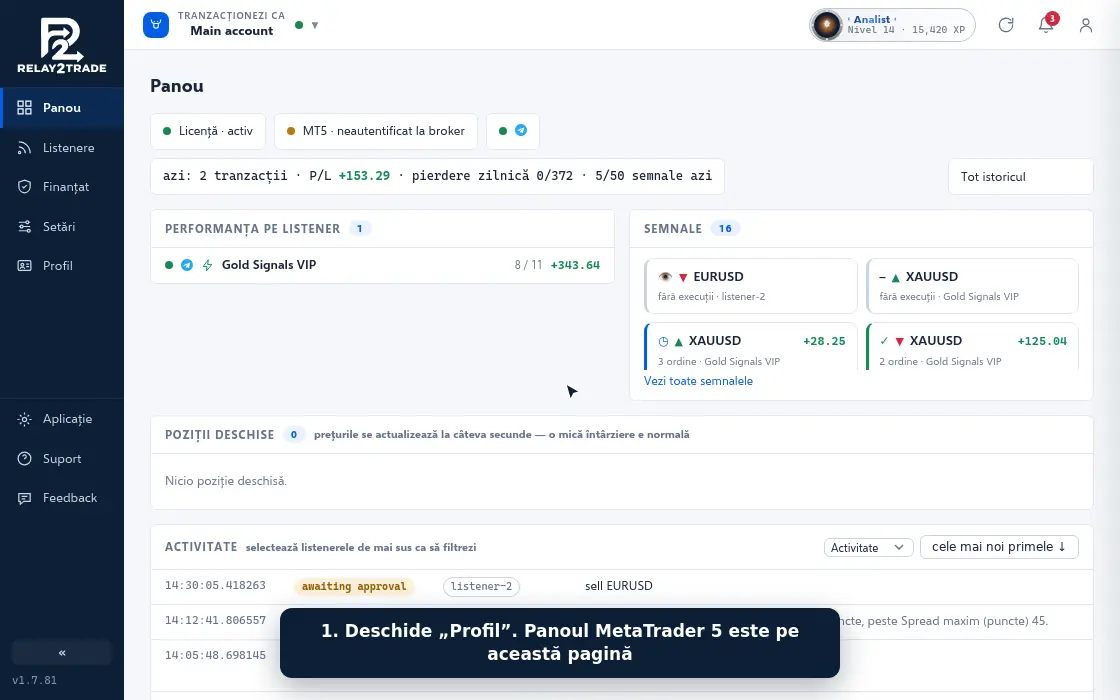Click the v1.7.81 version label

[34, 681]
